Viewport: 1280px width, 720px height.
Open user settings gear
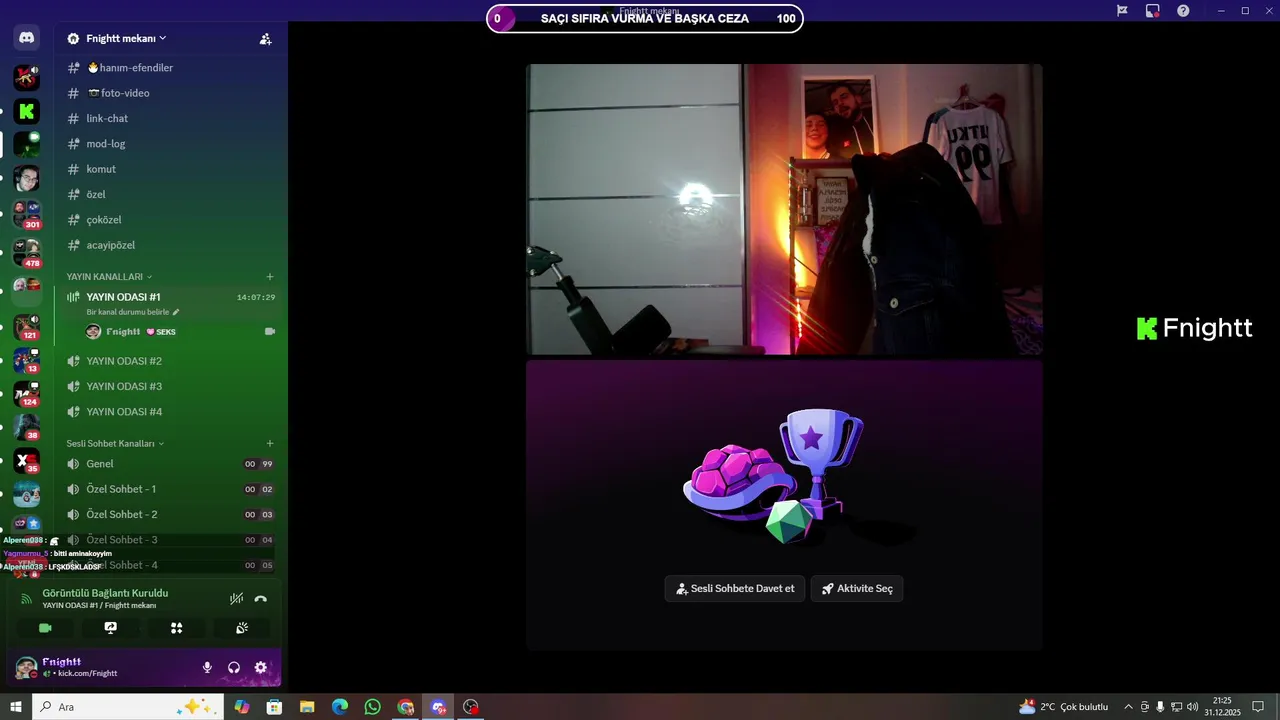(x=261, y=667)
